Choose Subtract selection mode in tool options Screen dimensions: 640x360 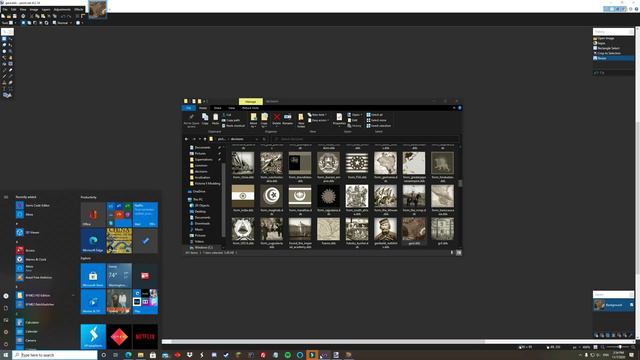point(35,23)
